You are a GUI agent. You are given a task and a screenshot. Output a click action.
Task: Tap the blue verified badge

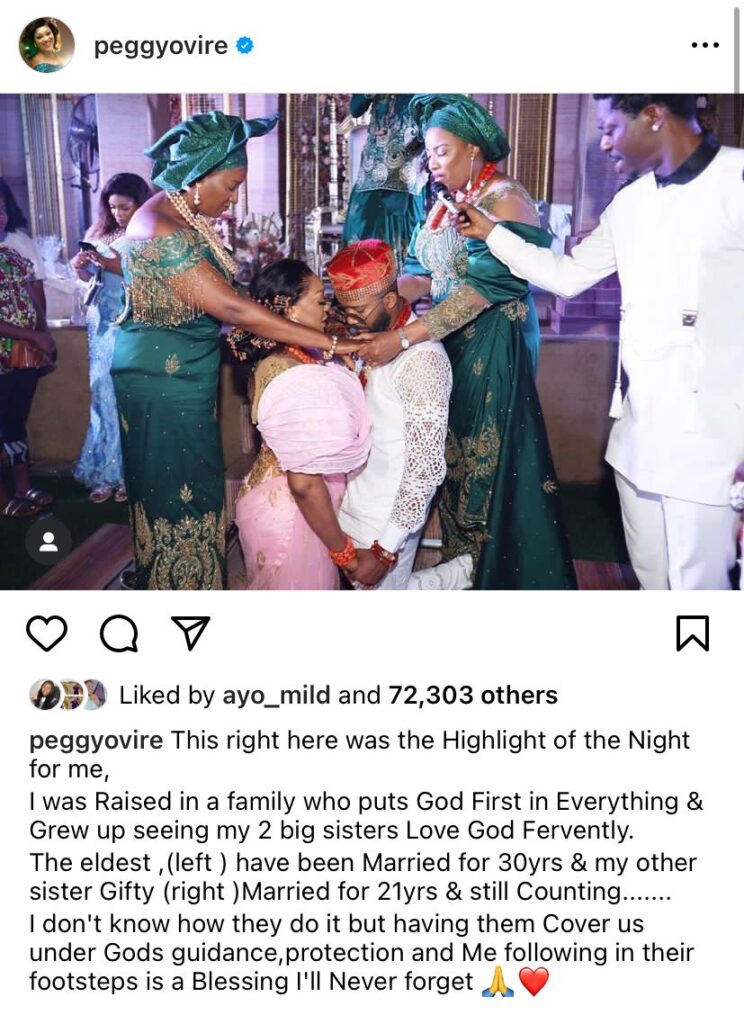click(245, 46)
